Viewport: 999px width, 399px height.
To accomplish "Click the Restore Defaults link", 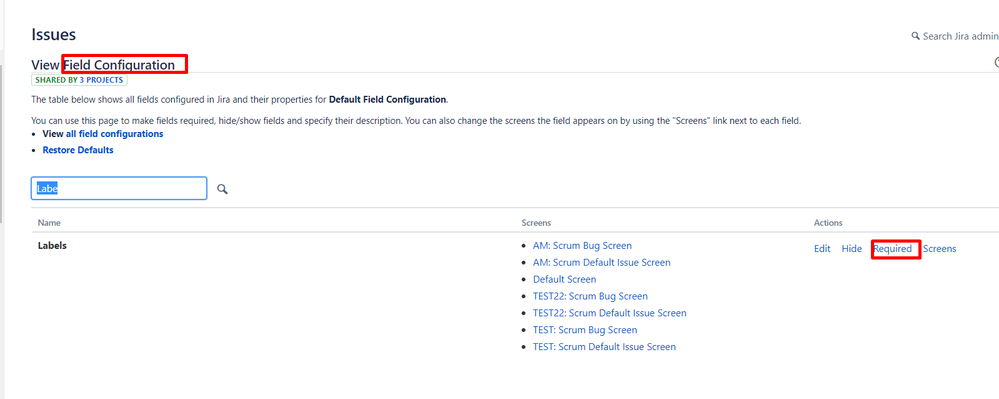I will pos(78,150).
